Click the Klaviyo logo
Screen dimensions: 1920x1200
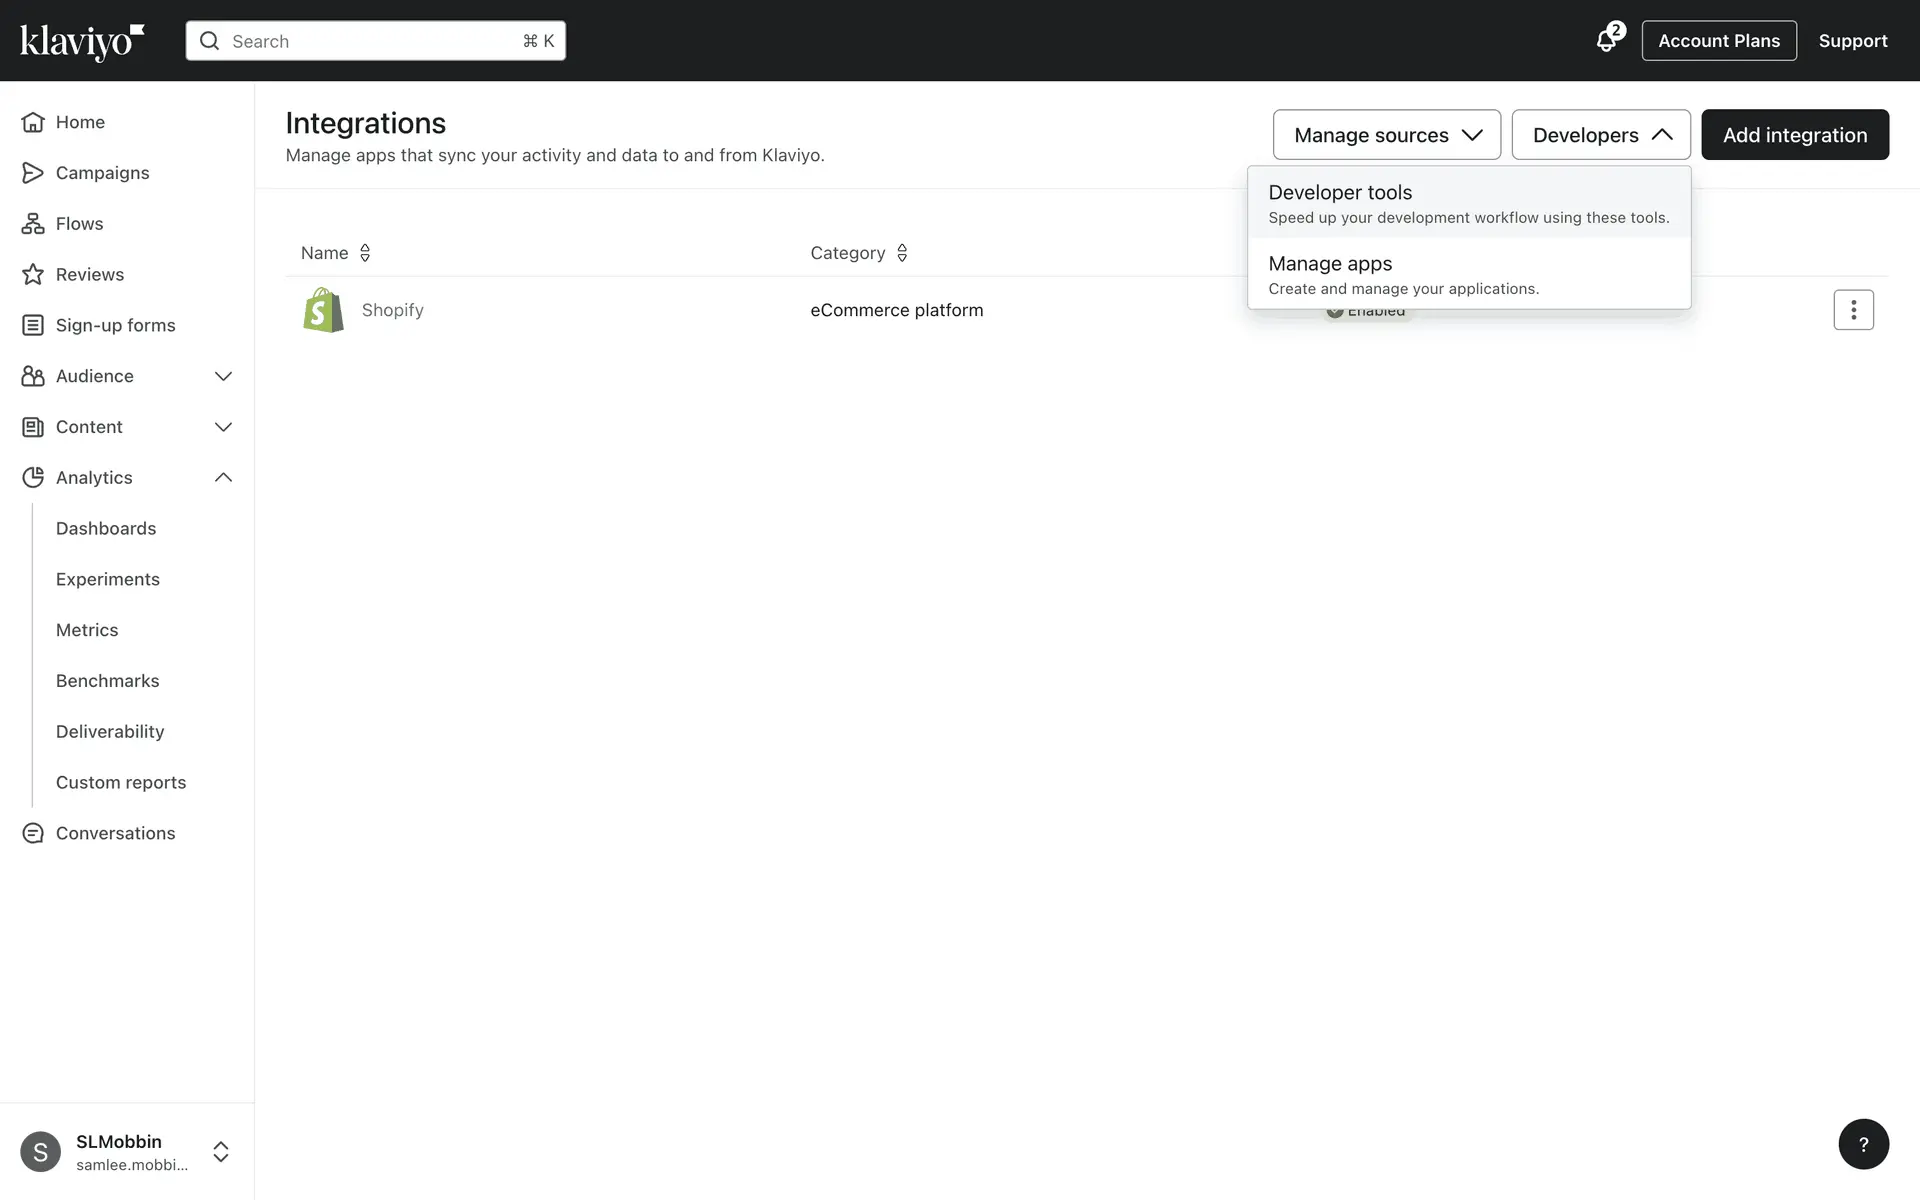[82, 41]
